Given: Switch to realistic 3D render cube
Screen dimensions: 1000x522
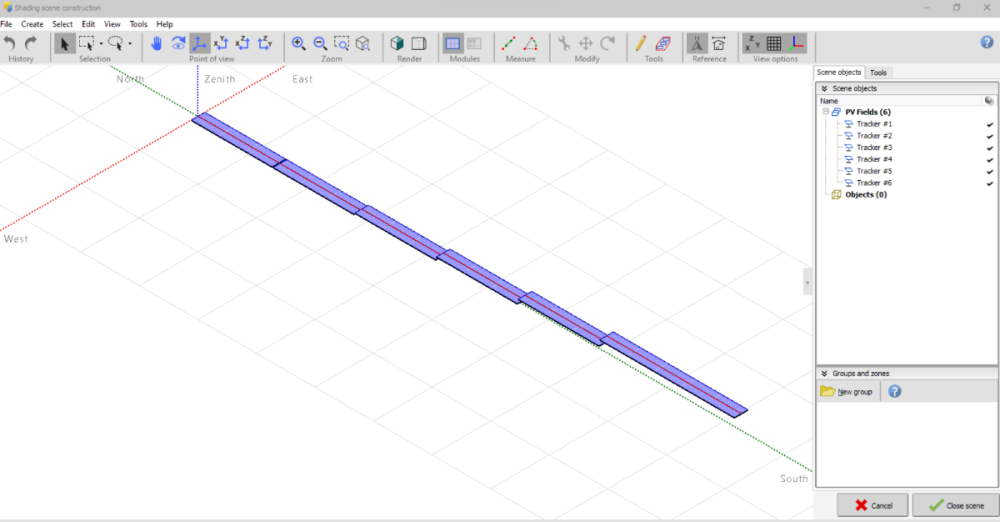Looking at the screenshot, I should click(397, 43).
